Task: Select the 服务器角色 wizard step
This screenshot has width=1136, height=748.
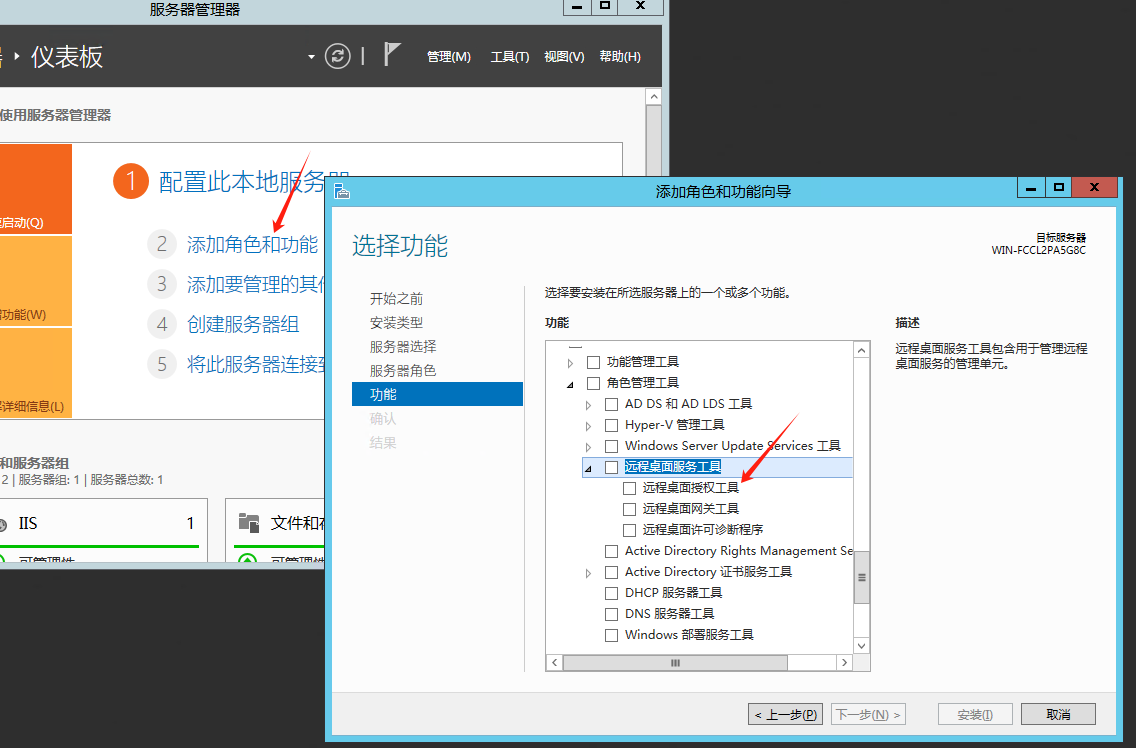Action: click(x=402, y=370)
